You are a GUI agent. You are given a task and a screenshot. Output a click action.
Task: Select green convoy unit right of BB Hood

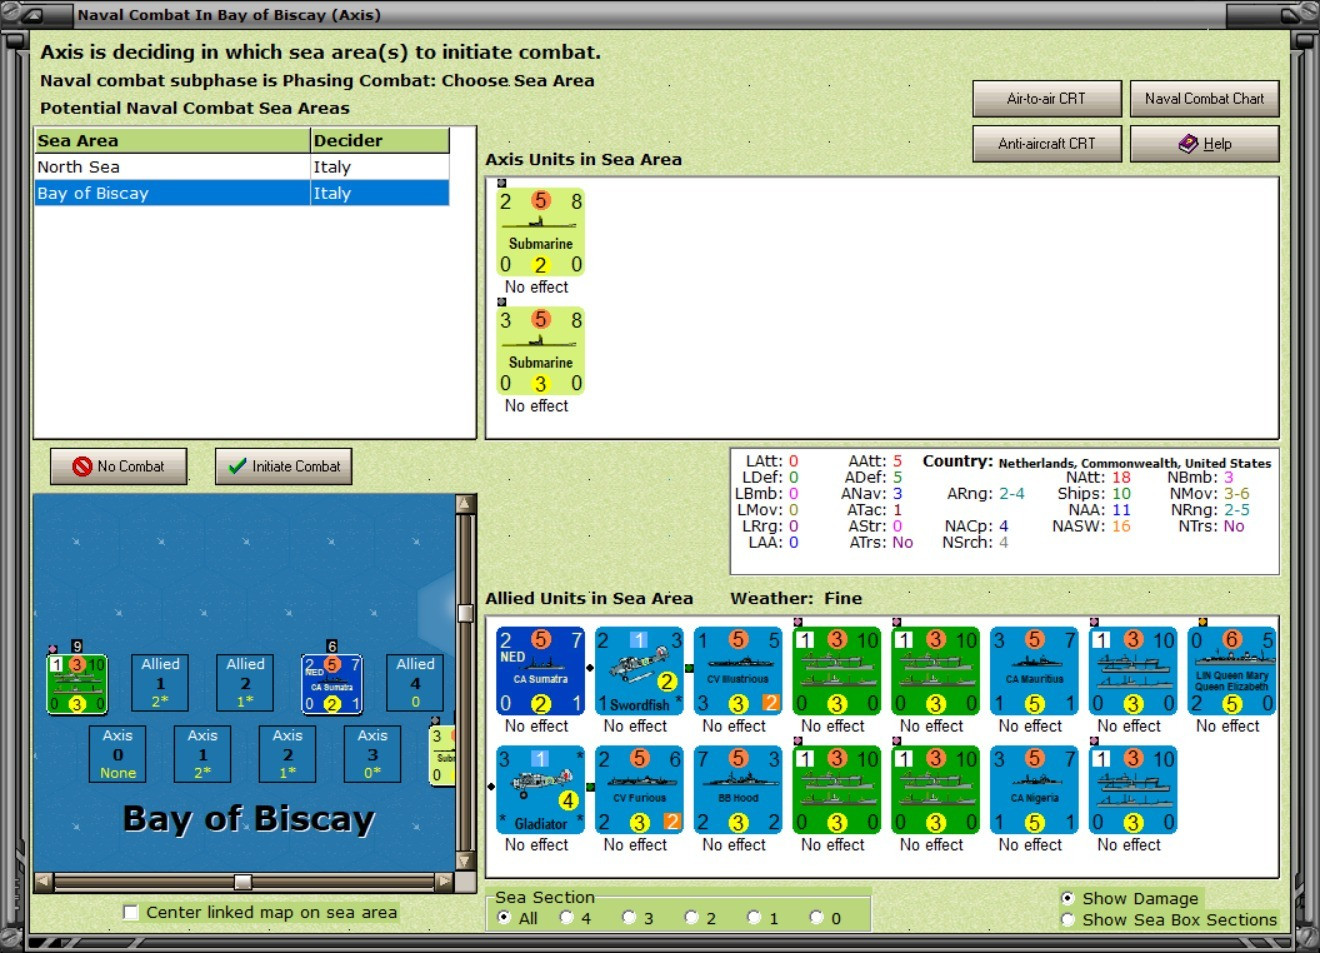click(837, 790)
